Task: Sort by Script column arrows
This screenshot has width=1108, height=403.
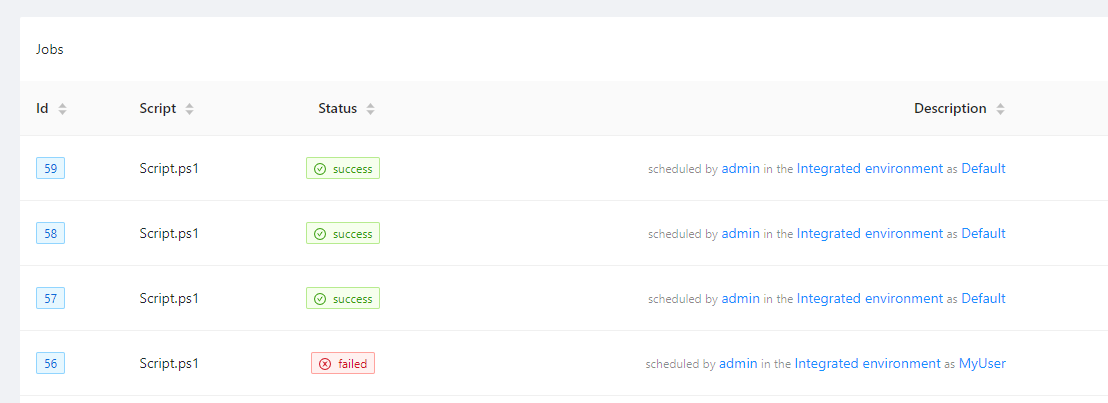Action: [x=190, y=109]
